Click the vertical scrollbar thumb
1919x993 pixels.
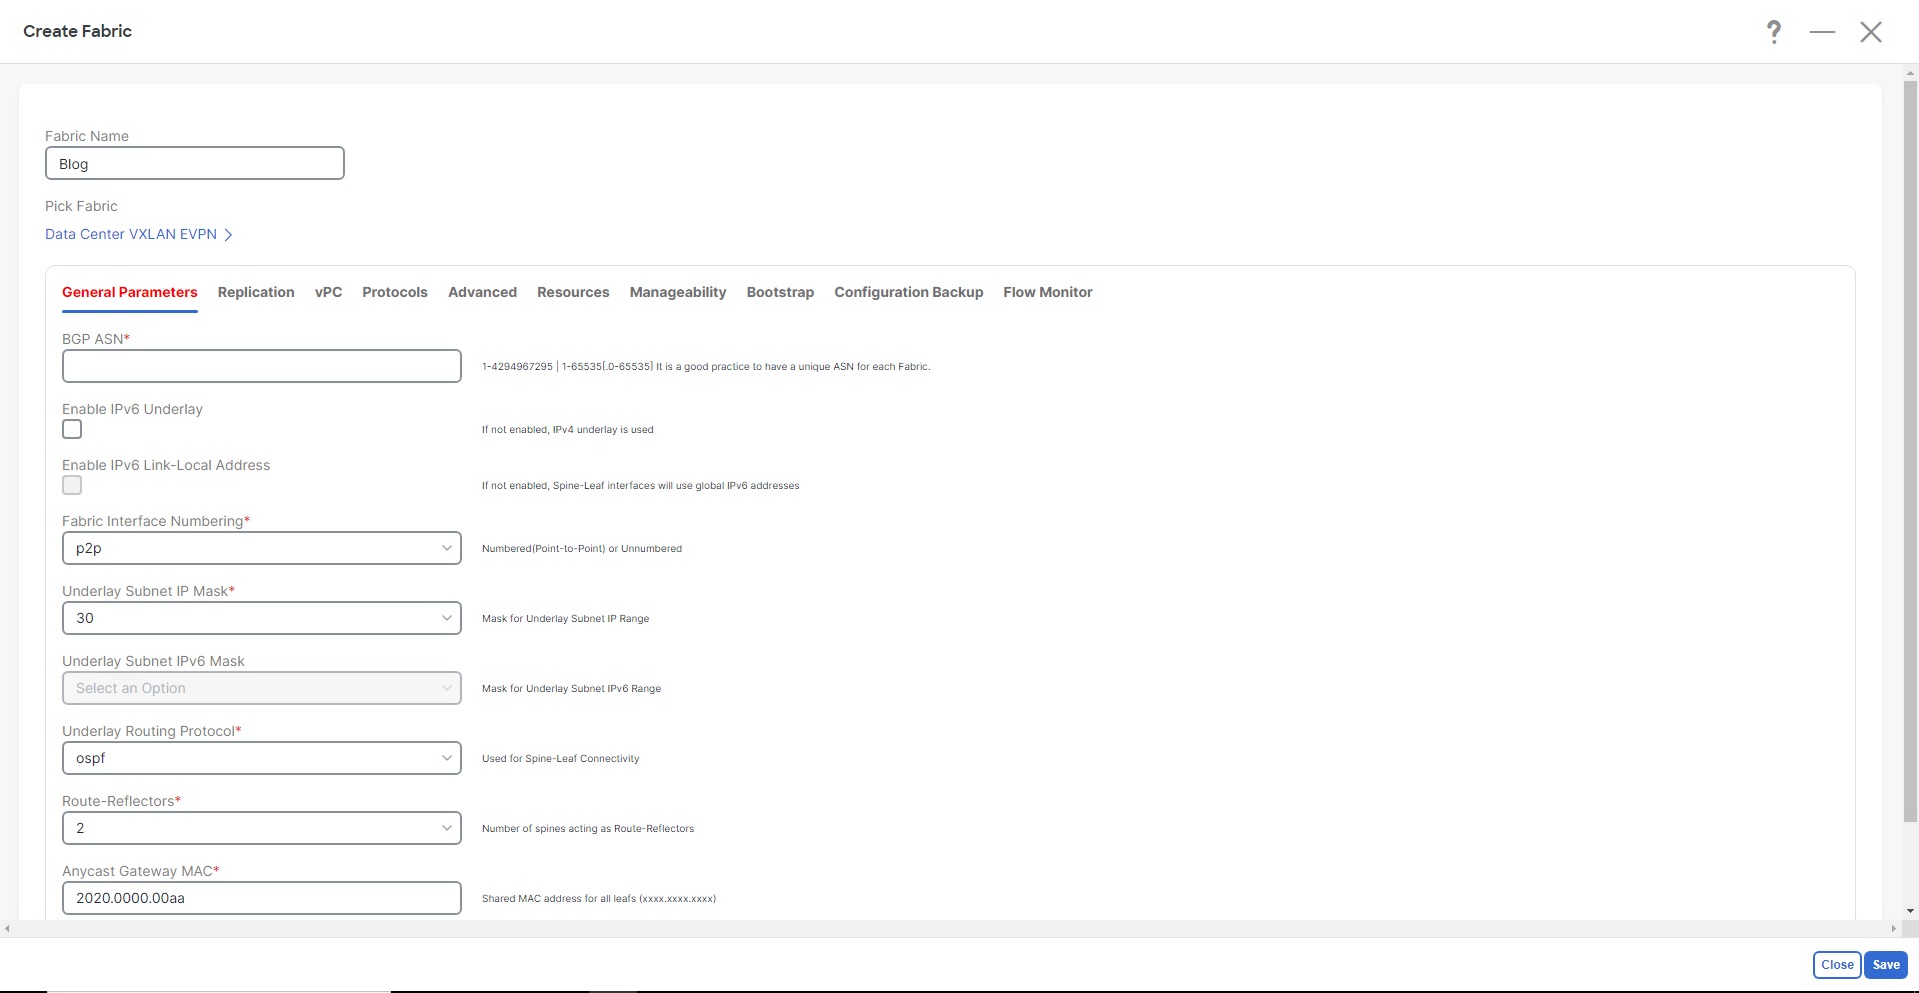click(x=1910, y=450)
